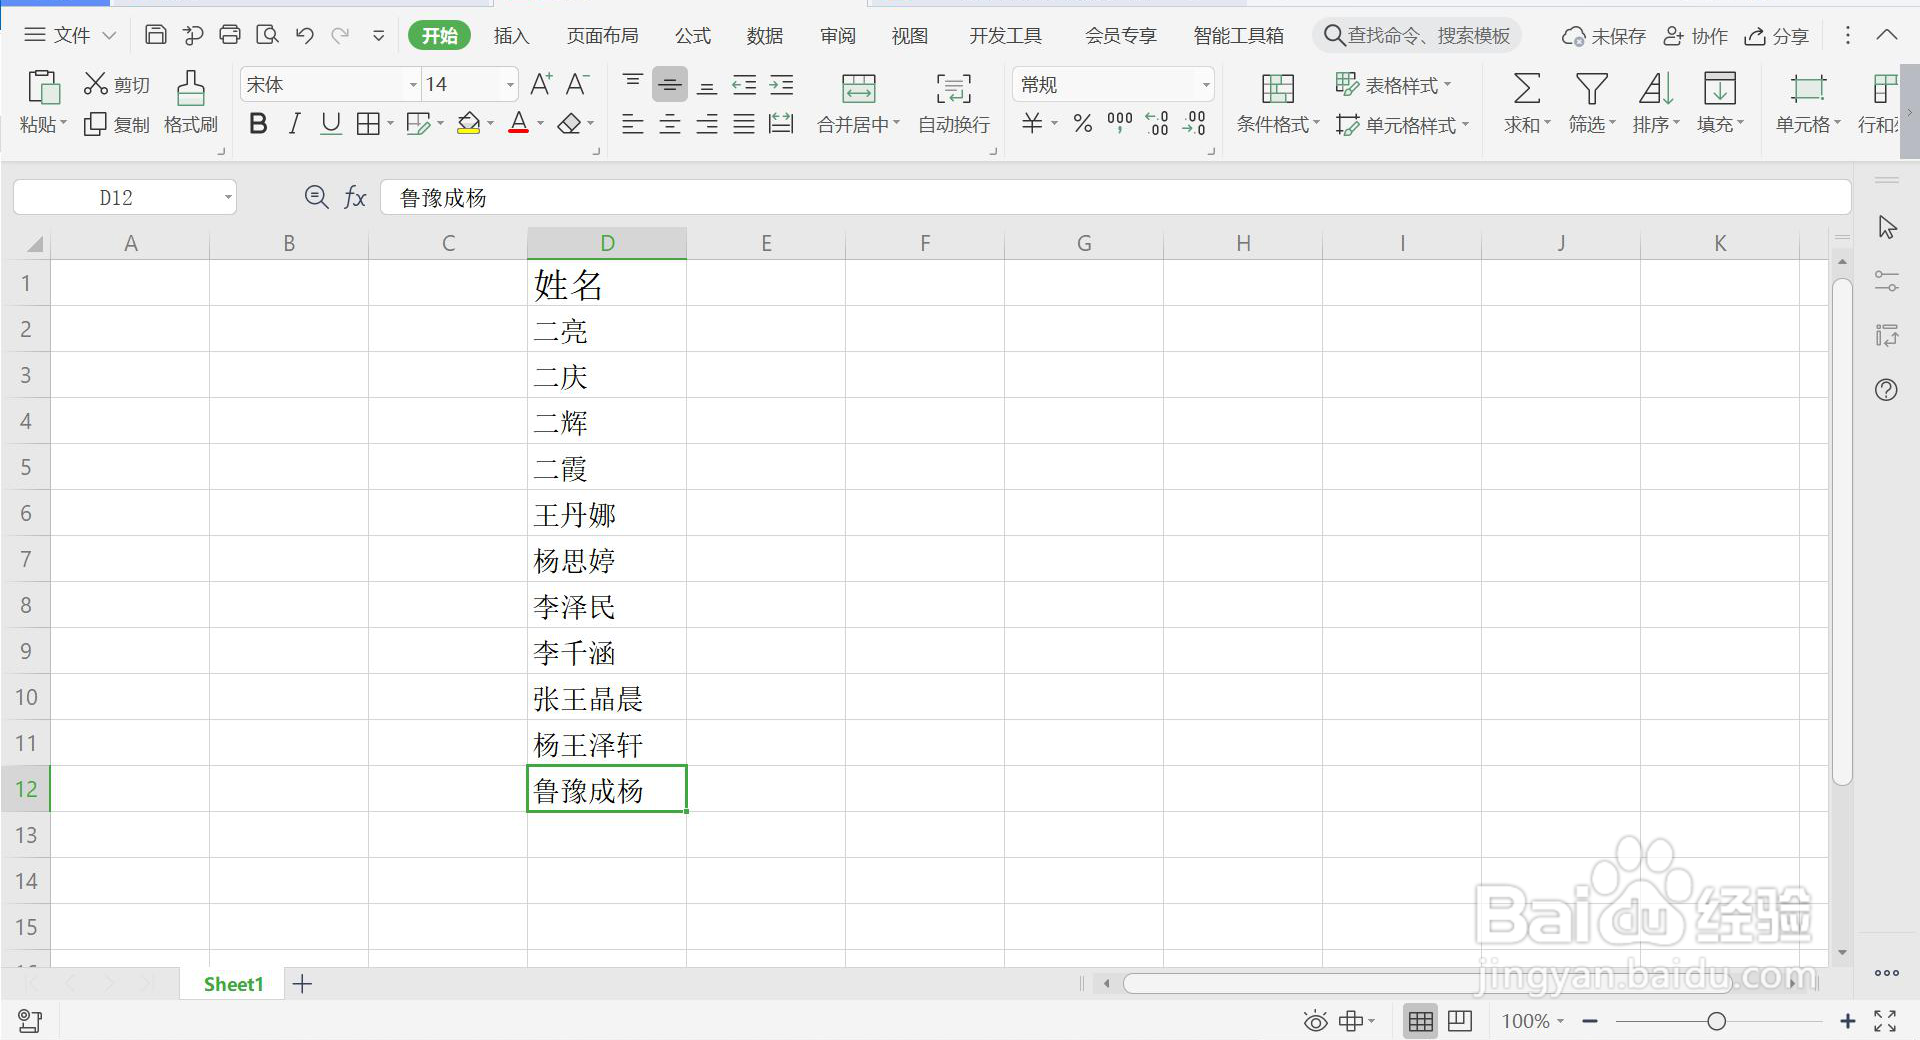Screen dimensions: 1920x1040
Task: Add a new sheet with the plus button
Action: [301, 984]
